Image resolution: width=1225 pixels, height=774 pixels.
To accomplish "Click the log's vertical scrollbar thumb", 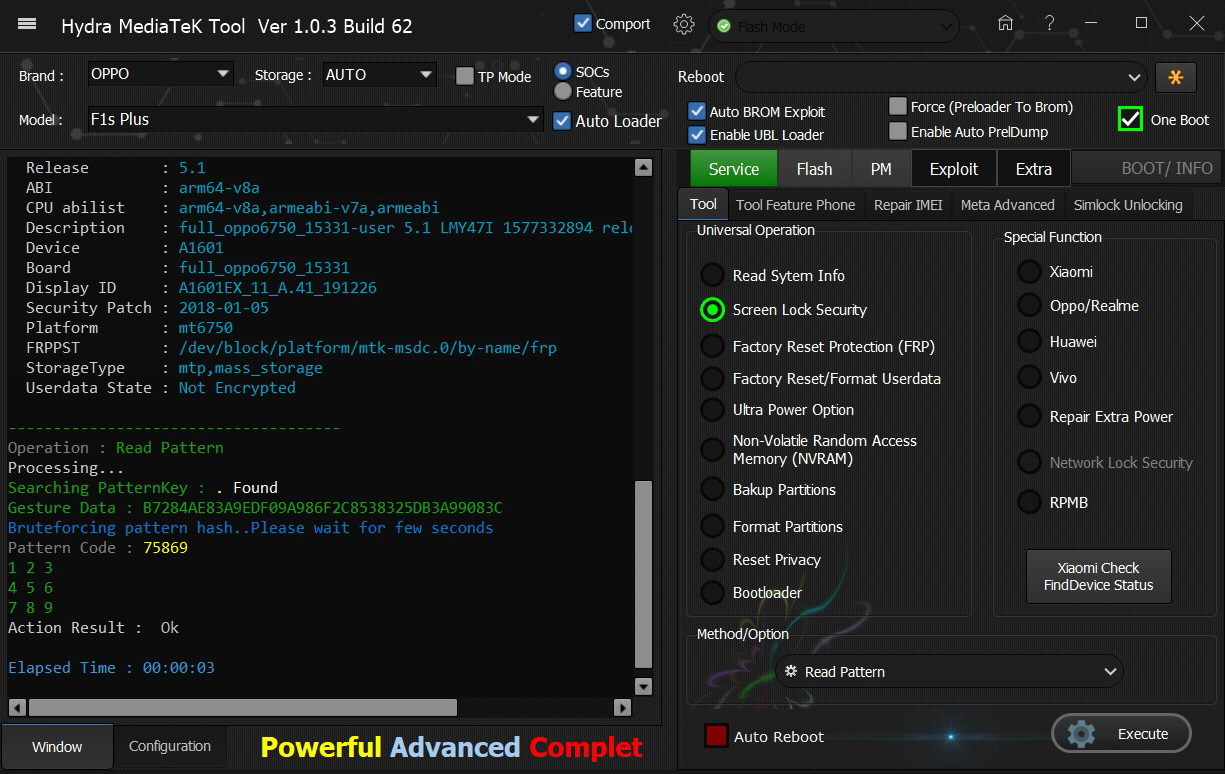I will click(x=644, y=573).
